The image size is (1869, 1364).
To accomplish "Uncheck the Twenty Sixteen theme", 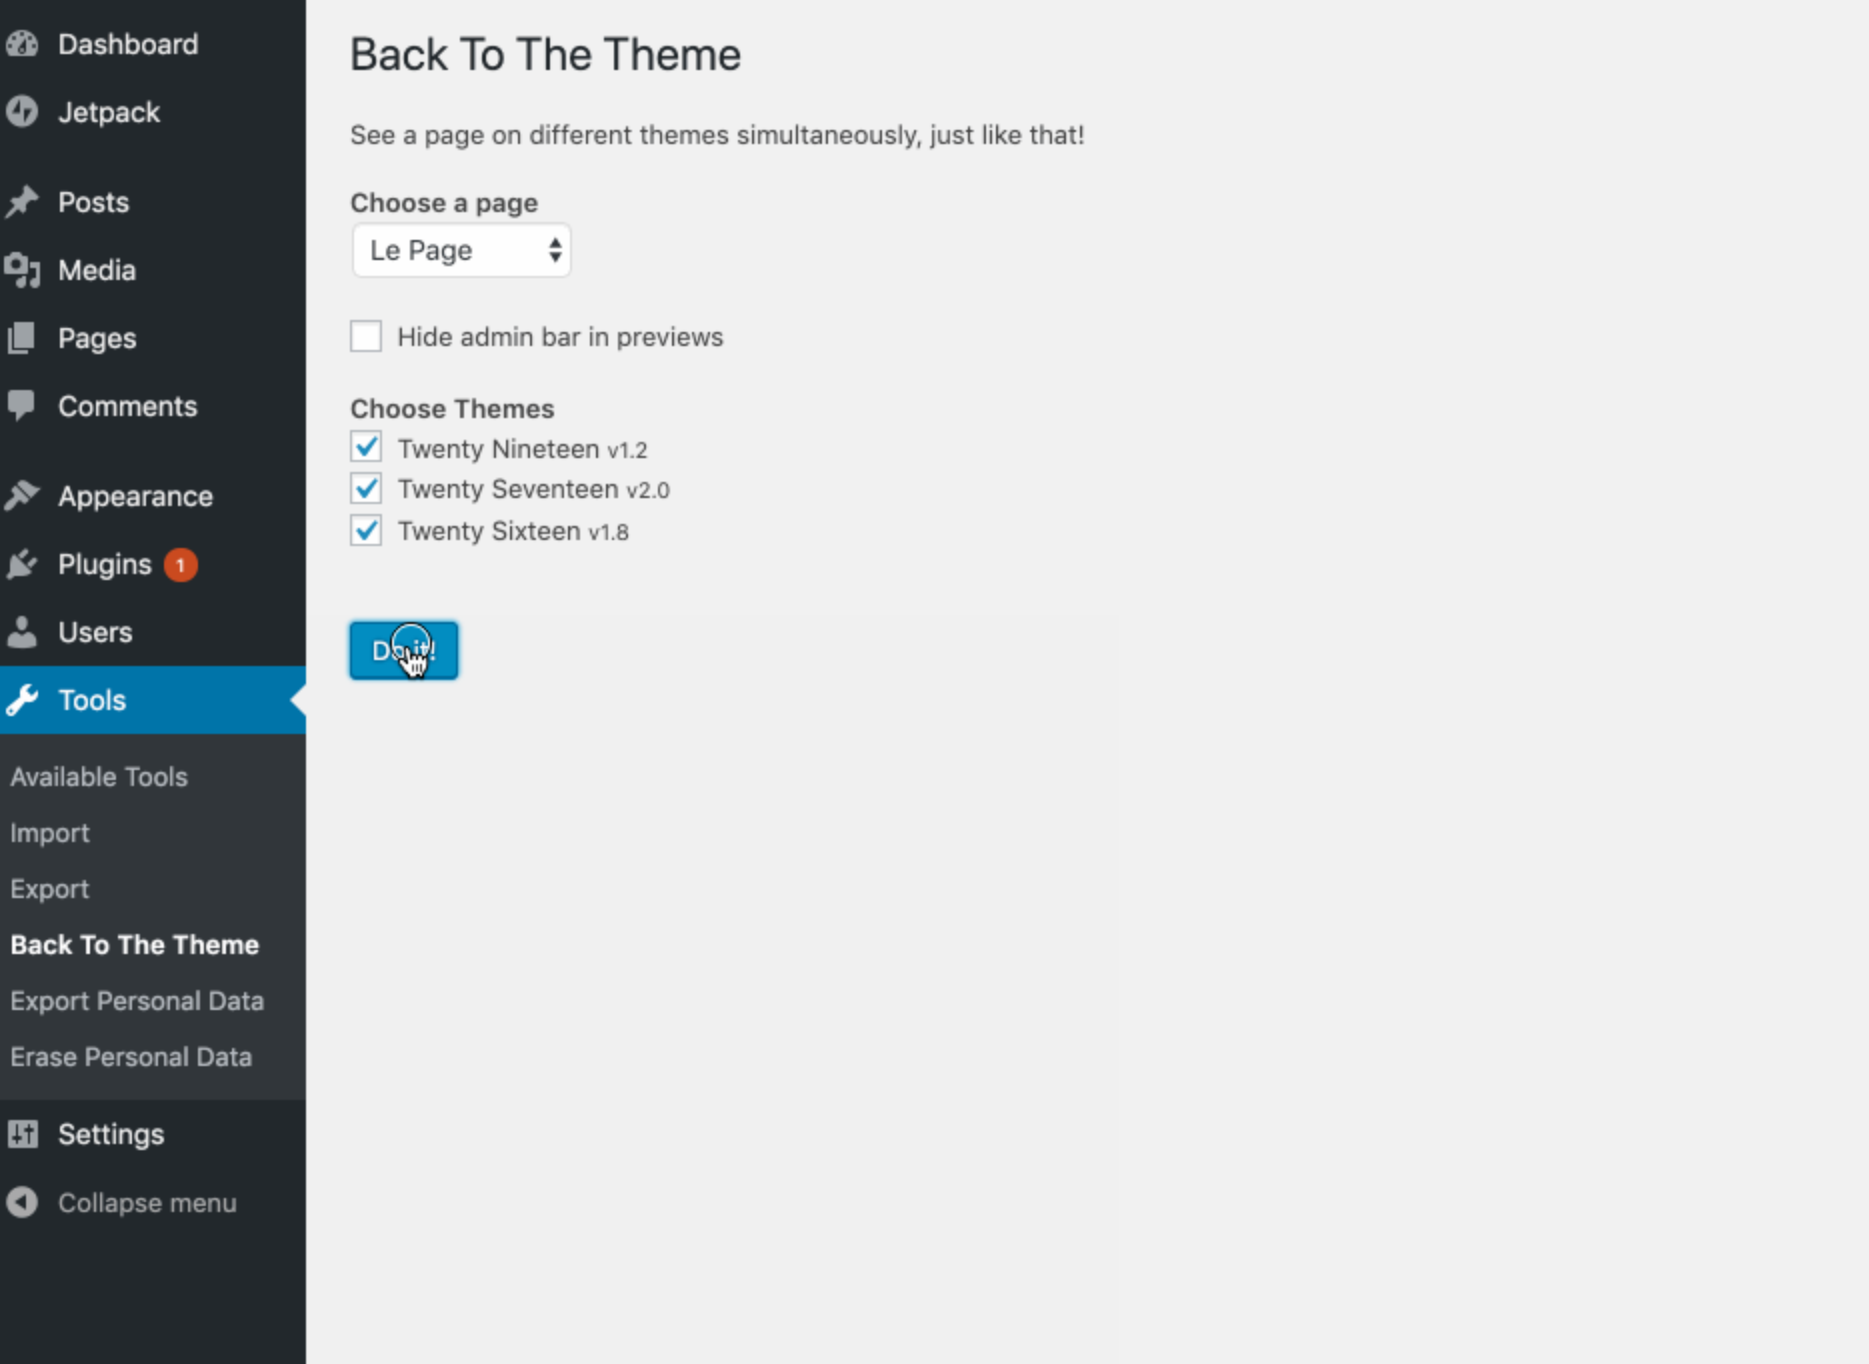I will (366, 530).
